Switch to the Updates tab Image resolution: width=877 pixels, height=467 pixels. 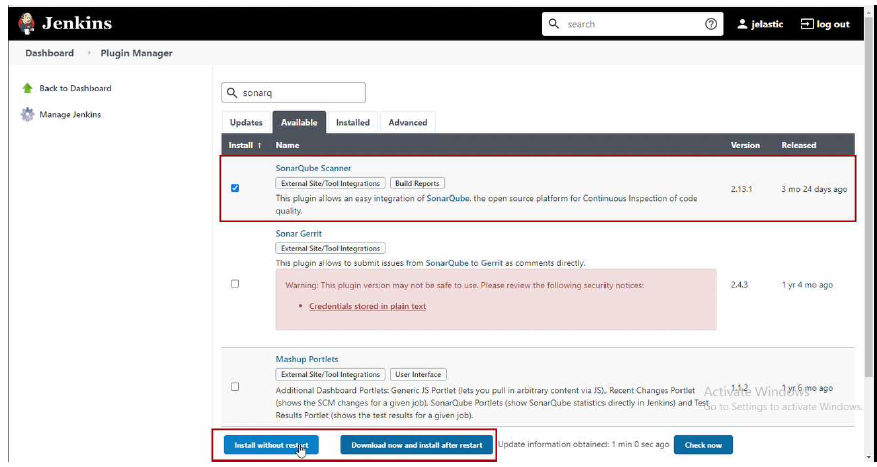tap(246, 122)
